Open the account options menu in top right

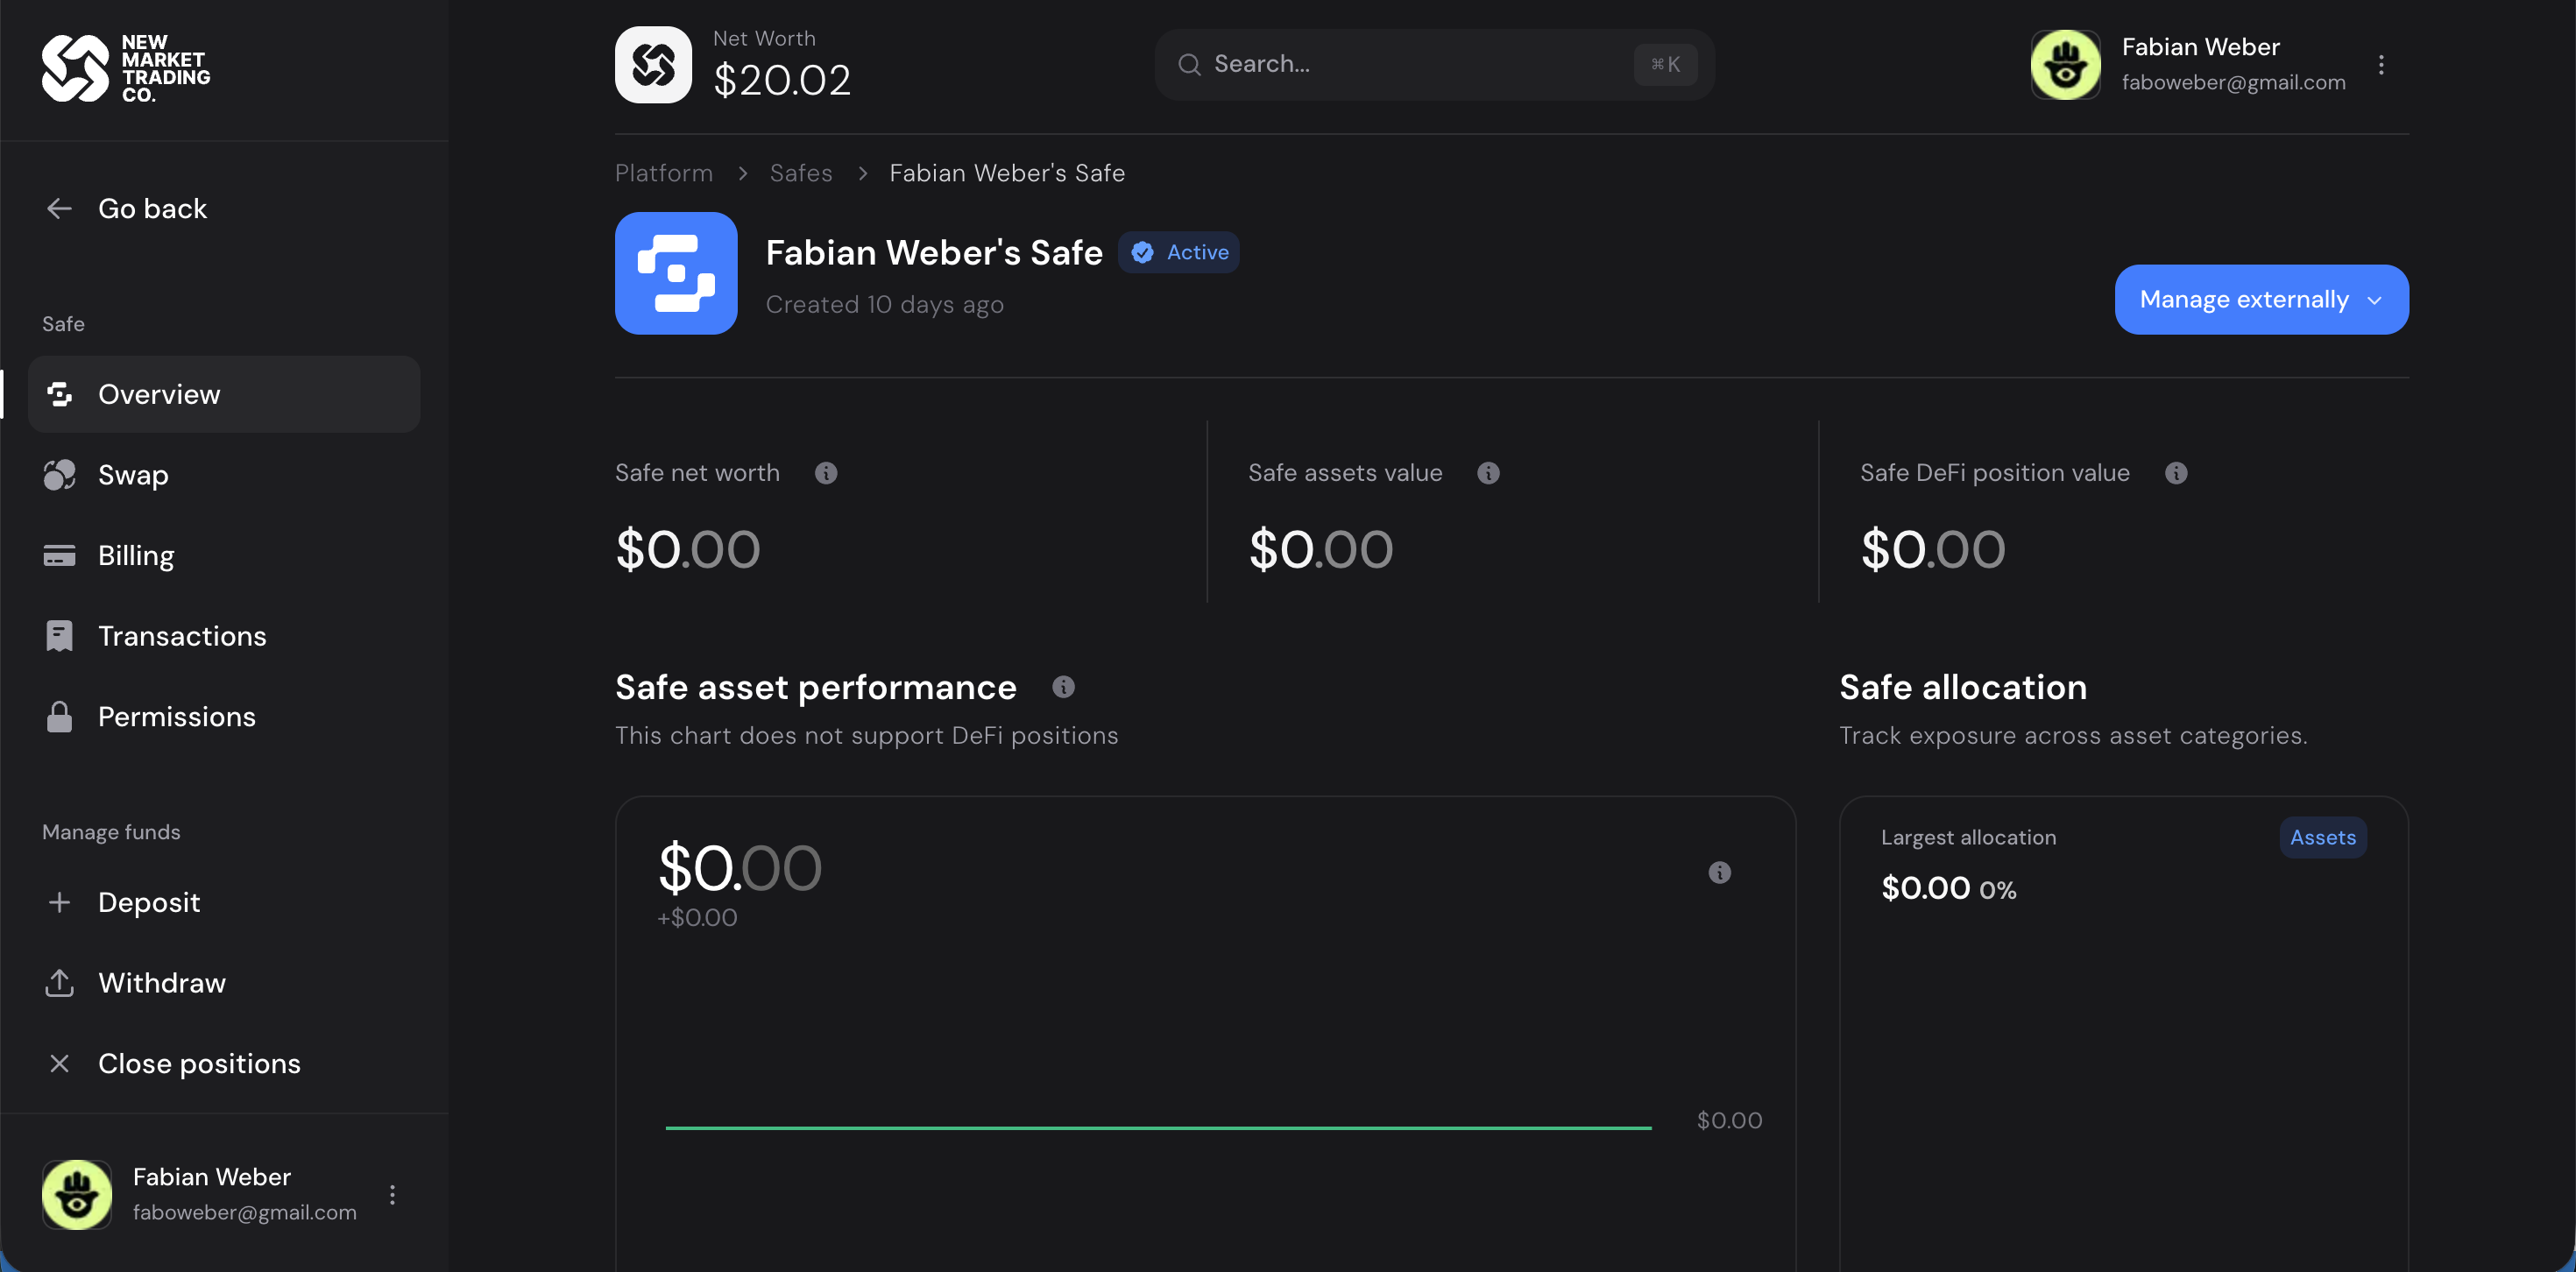(2383, 64)
